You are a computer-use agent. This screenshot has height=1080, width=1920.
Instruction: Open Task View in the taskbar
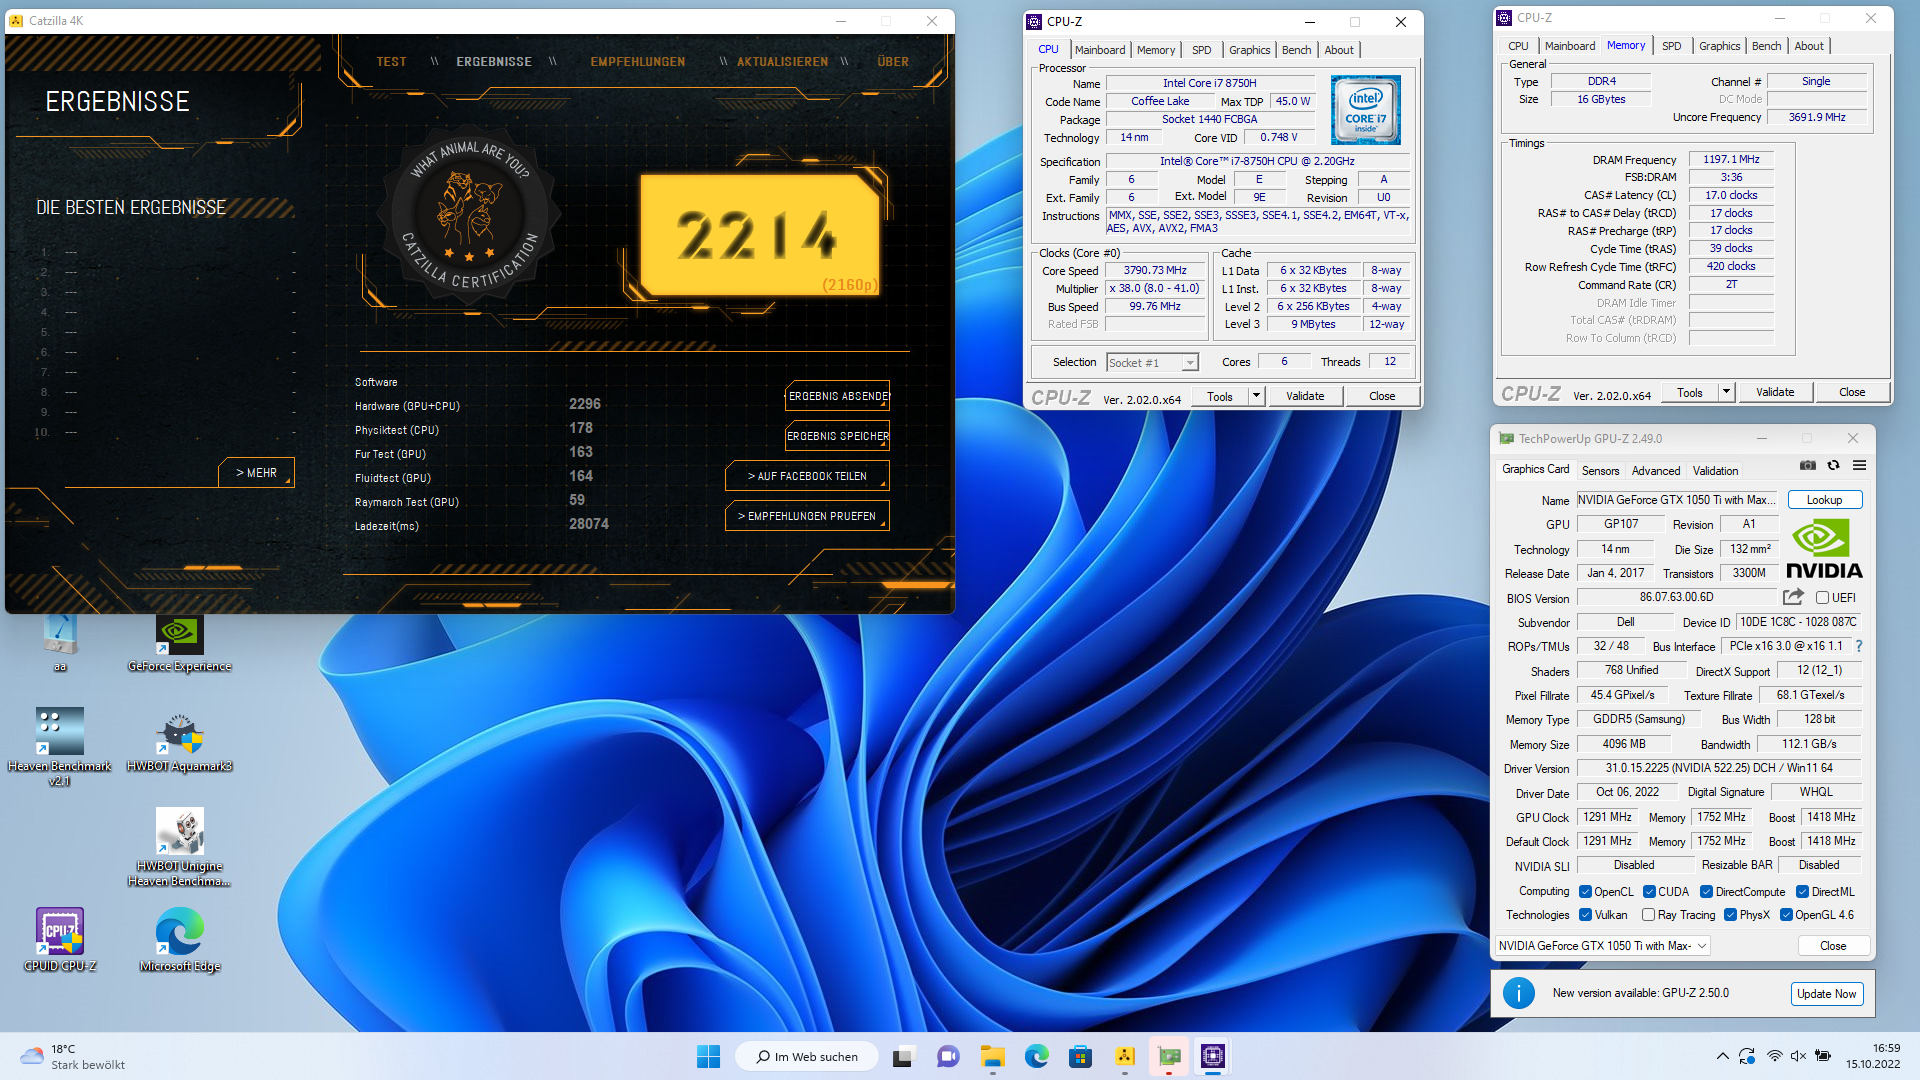pos(904,1056)
